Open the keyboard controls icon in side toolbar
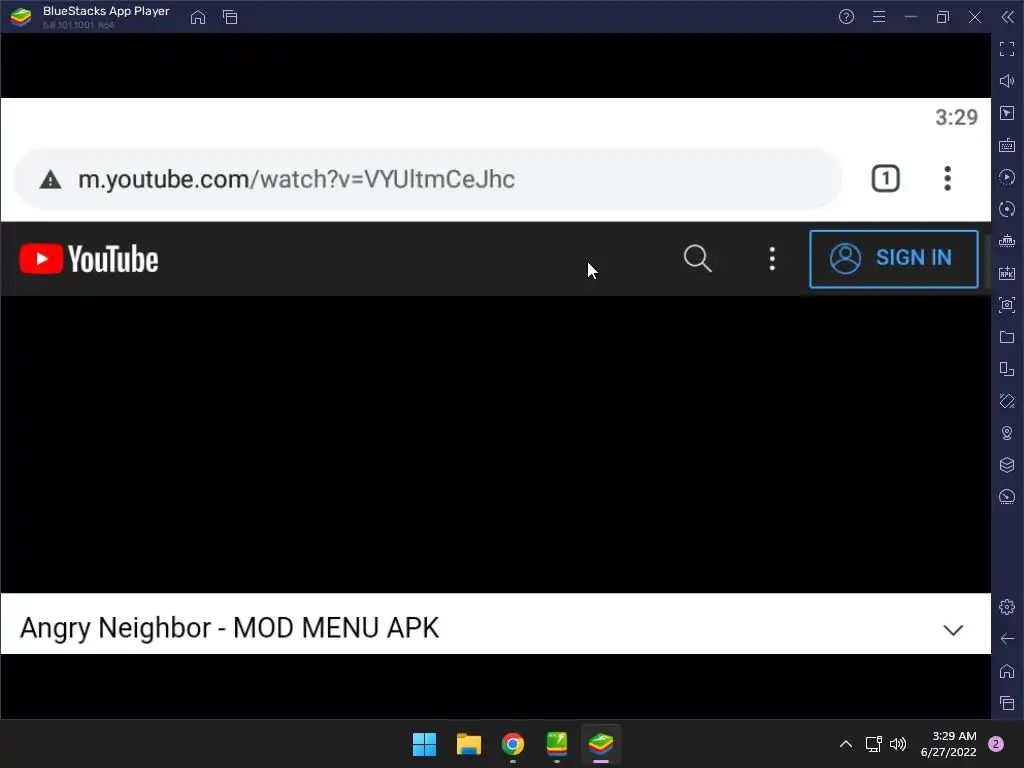This screenshot has width=1024, height=768. pos(1007,145)
